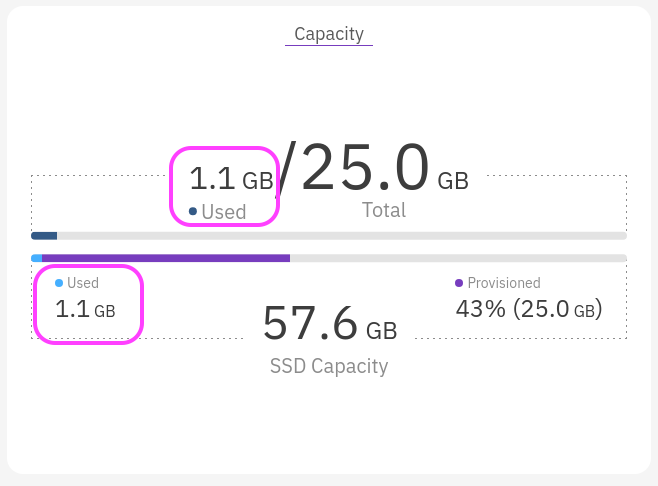This screenshot has width=658, height=486.
Task: Click the light blue segment of lower bar
Action: tap(37, 258)
